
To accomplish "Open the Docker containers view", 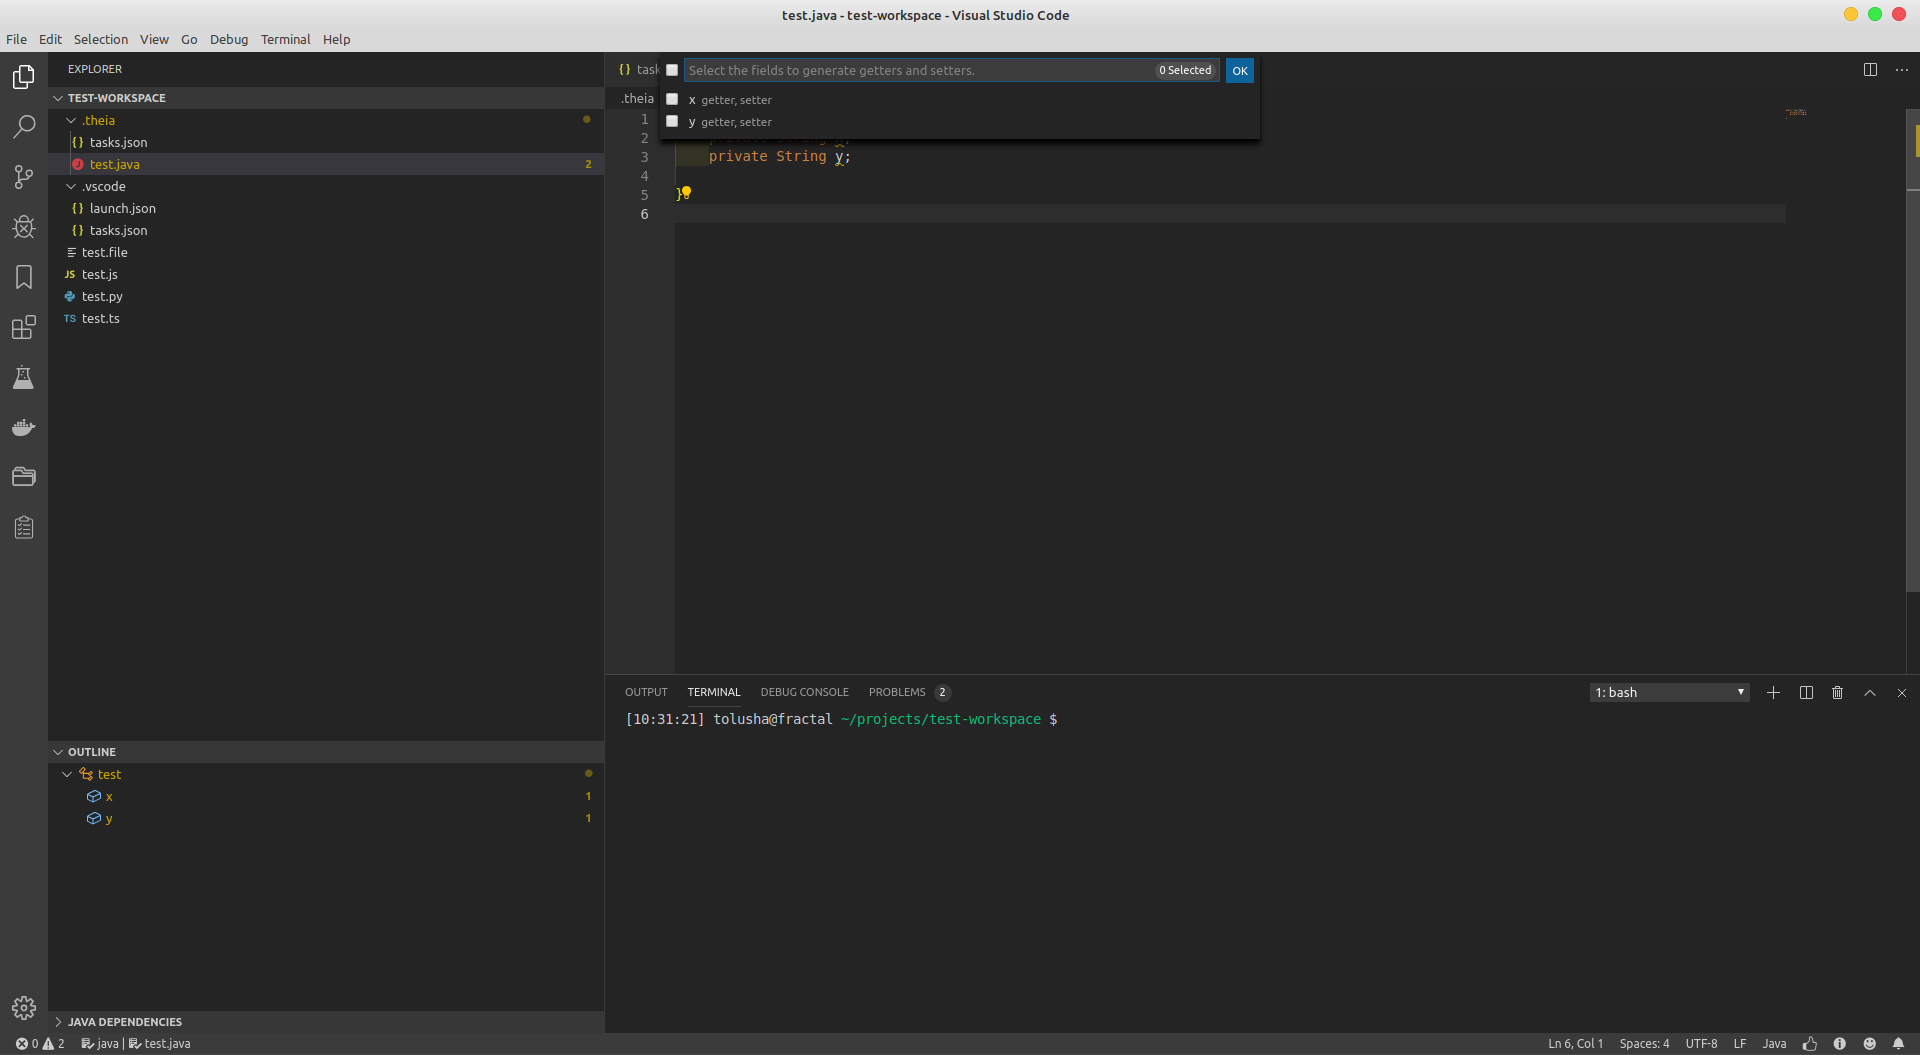I will (23, 427).
